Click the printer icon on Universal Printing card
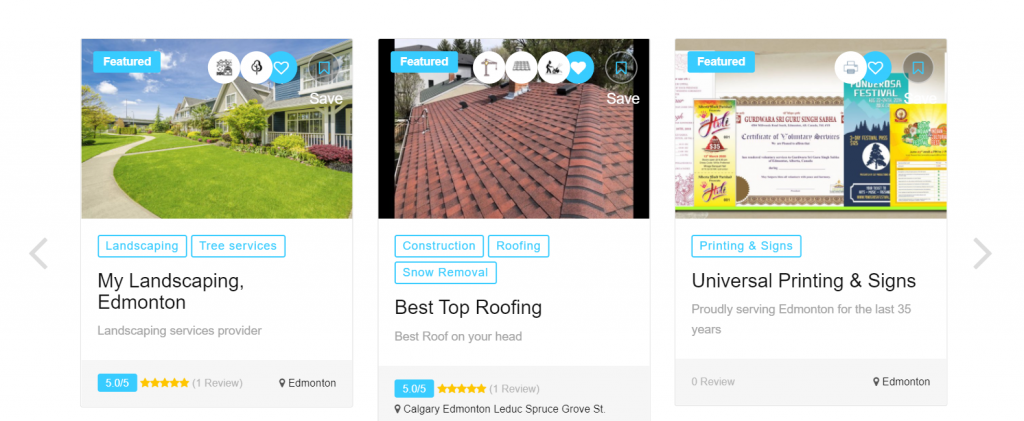 850,68
